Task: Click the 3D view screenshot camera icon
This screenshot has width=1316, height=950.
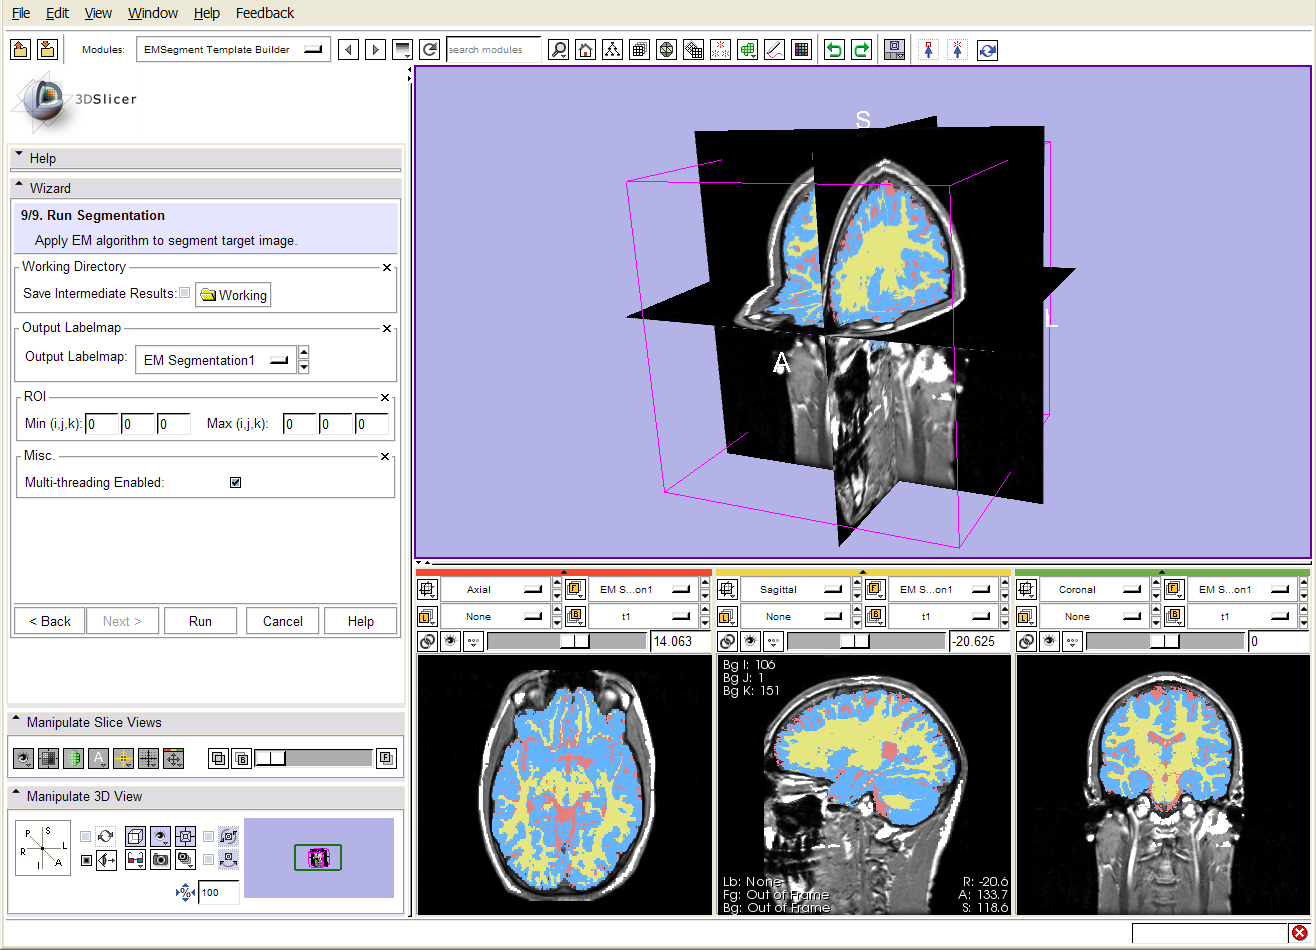Action: 159,858
